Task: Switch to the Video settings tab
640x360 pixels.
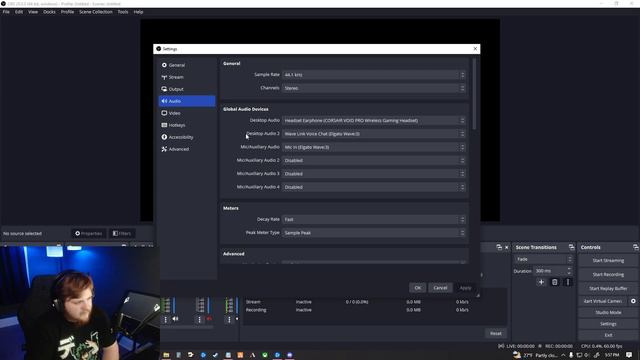Action: [x=187, y=113]
